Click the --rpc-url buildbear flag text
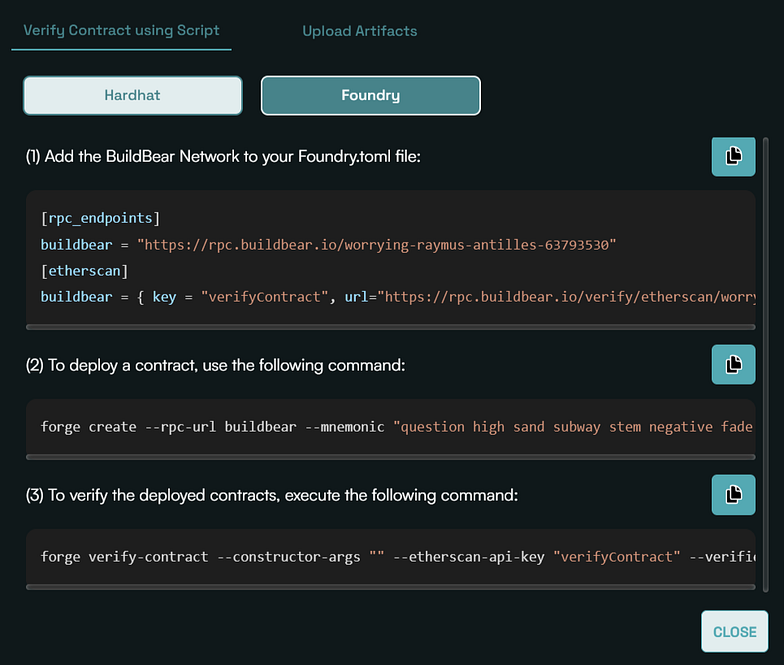Viewport: 784px width, 665px height. point(220,427)
